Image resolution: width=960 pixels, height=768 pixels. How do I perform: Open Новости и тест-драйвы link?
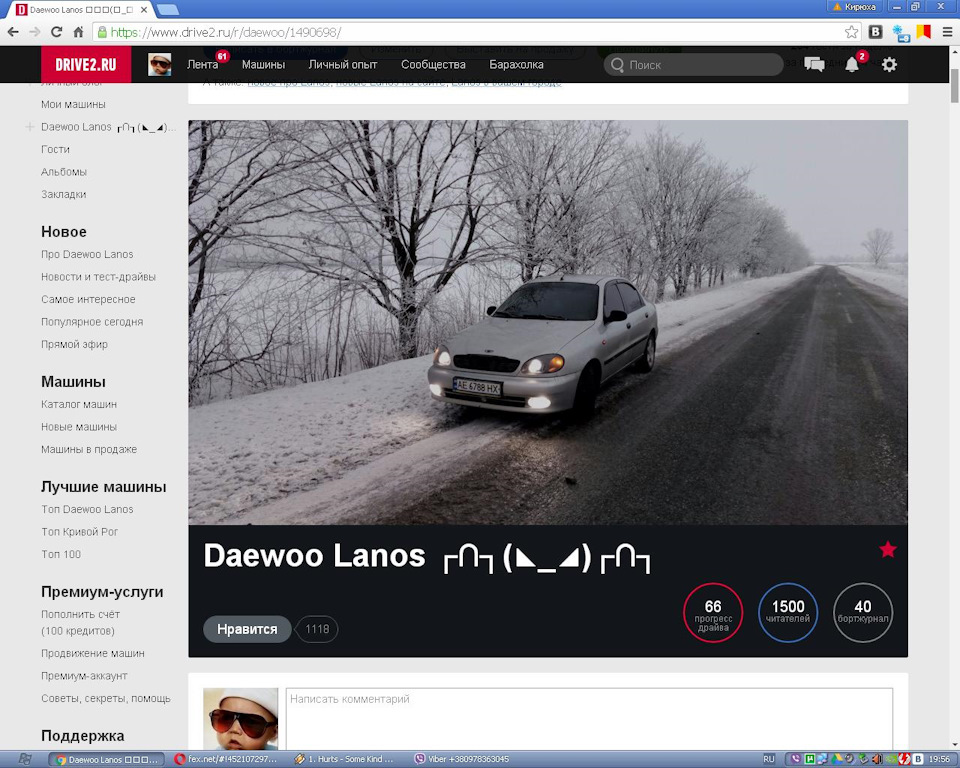(98, 277)
